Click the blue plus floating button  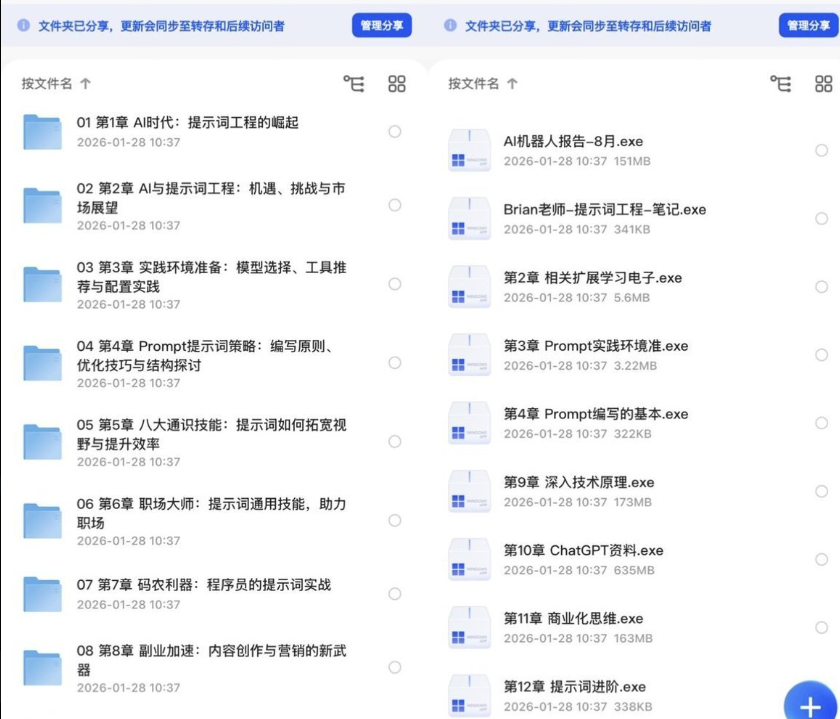coord(810,703)
